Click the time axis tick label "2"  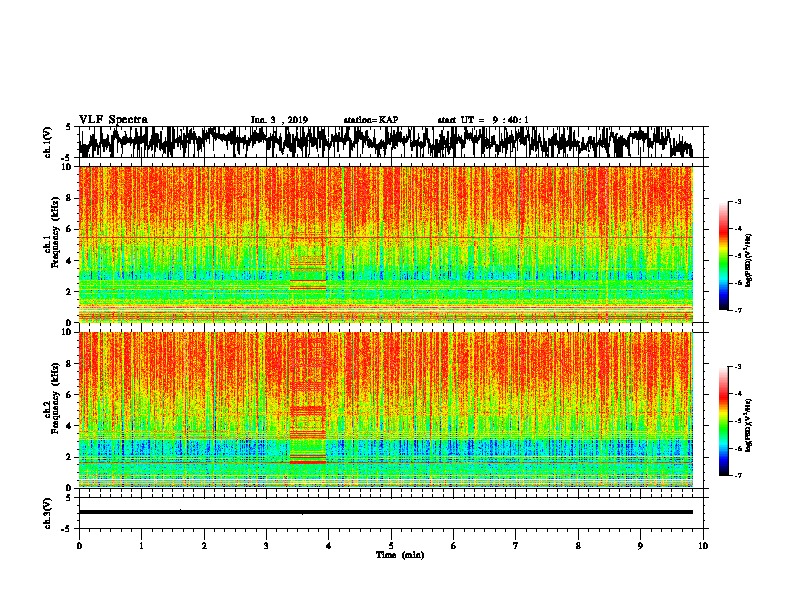pos(204,545)
